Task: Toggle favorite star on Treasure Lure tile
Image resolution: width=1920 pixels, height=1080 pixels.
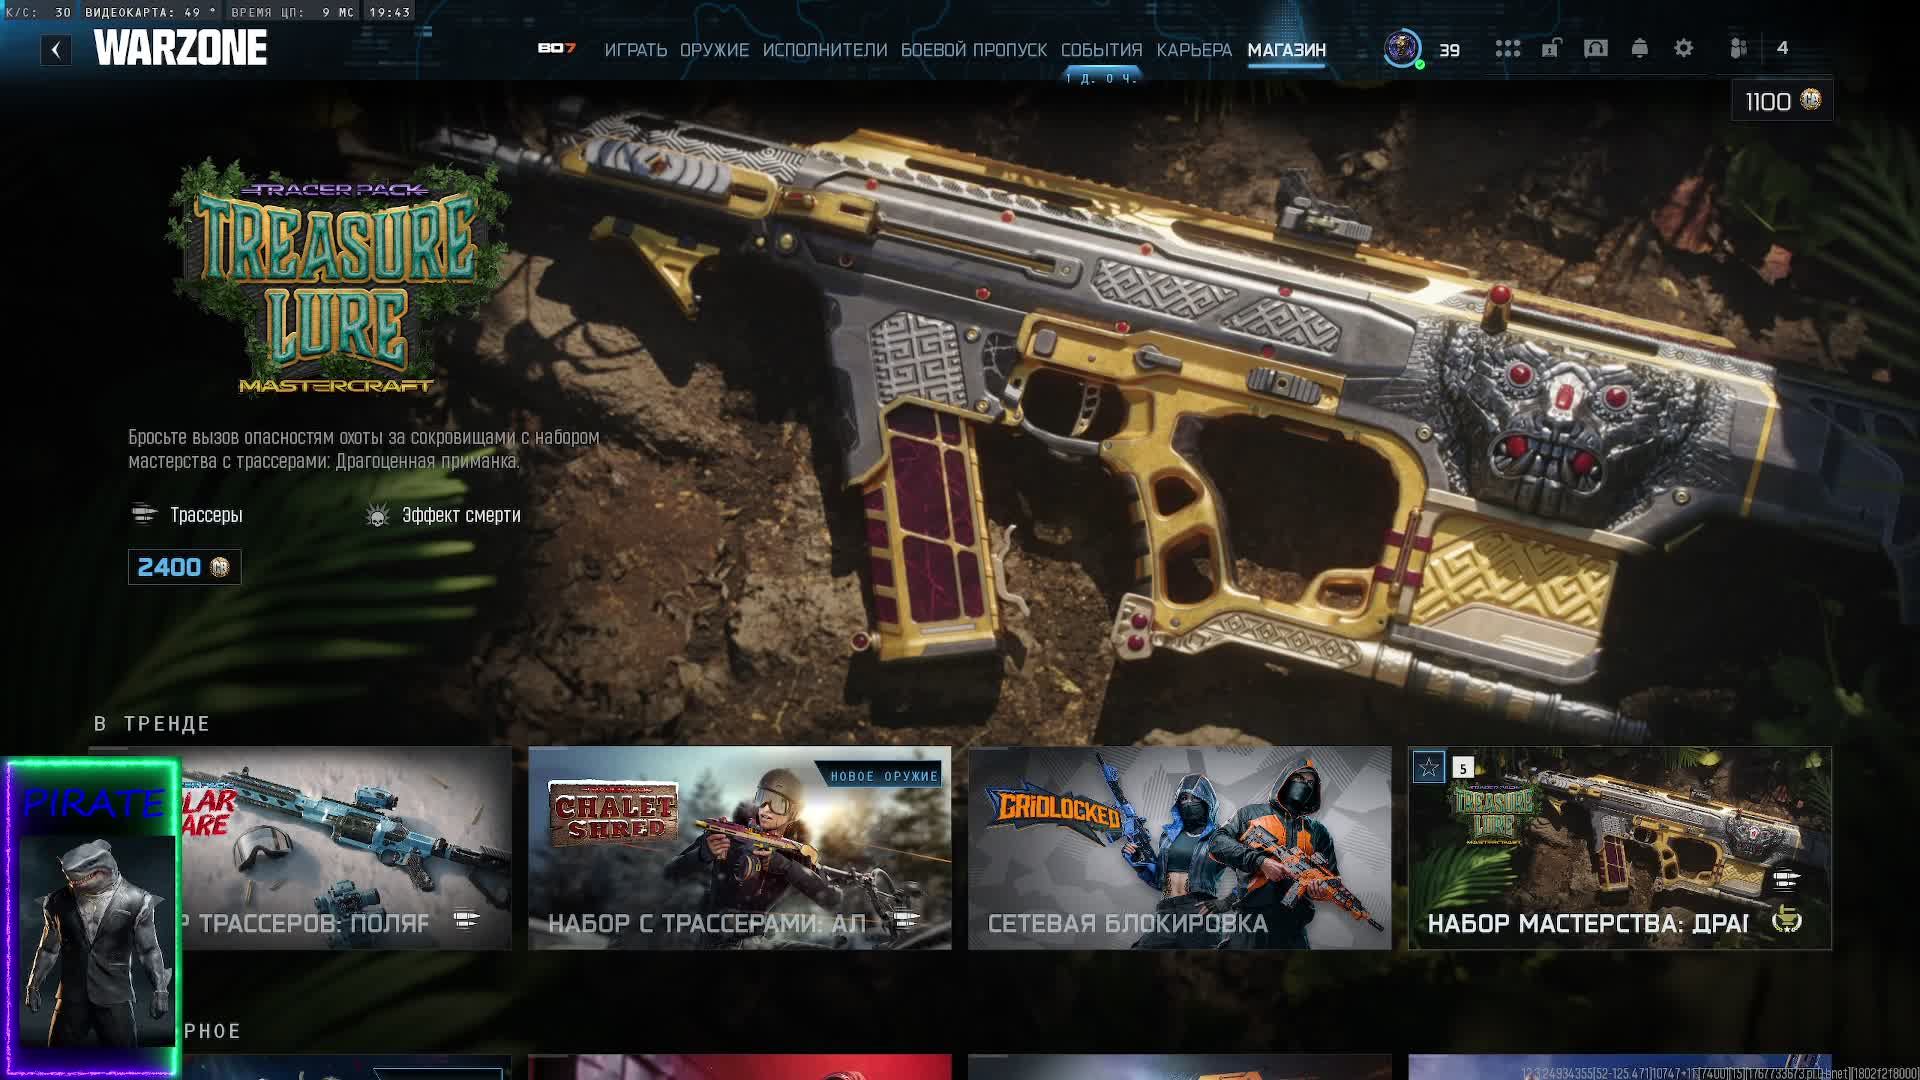Action: tap(1429, 767)
